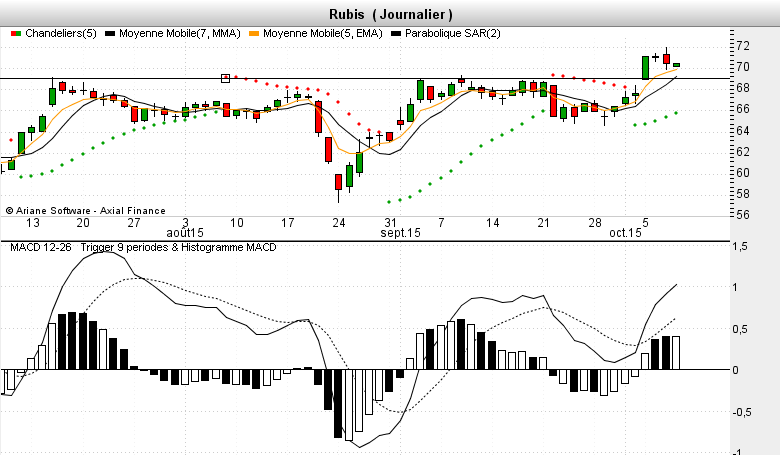
Task: Click the date label 24 on time axis
Action: [x=339, y=223]
